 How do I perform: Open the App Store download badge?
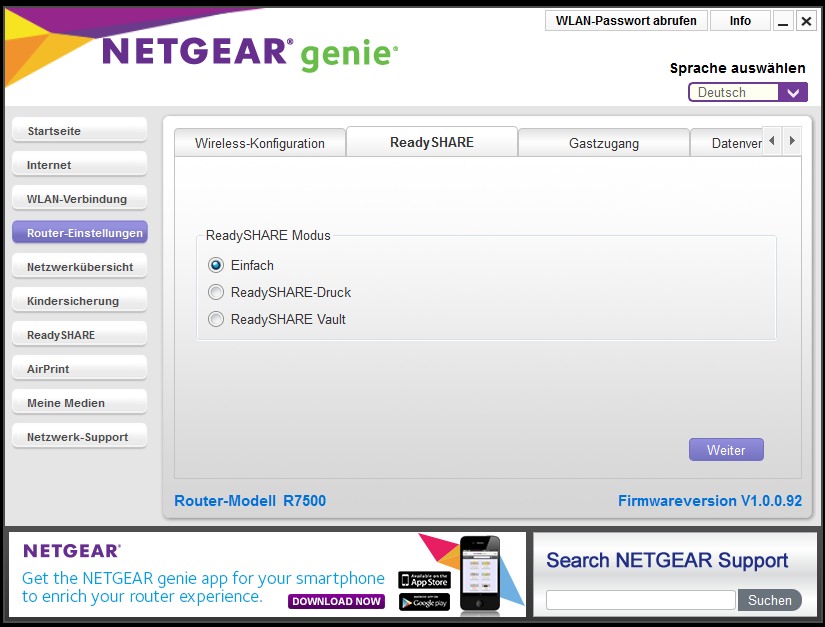pyautogui.click(x=424, y=580)
